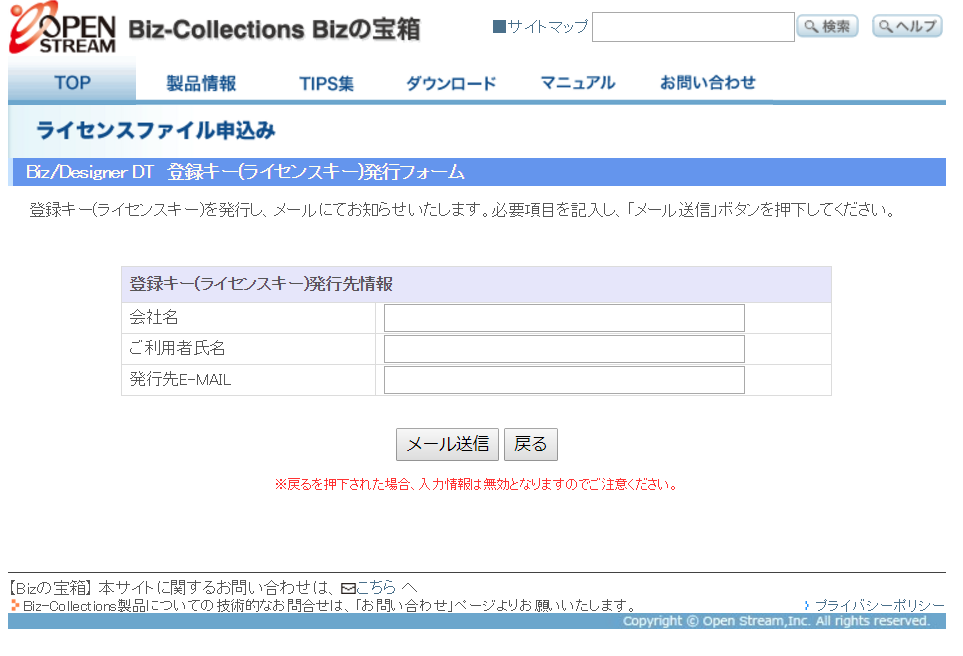Screen dimensions: 963x656
Task: Focus the site search input field
Action: (693, 27)
